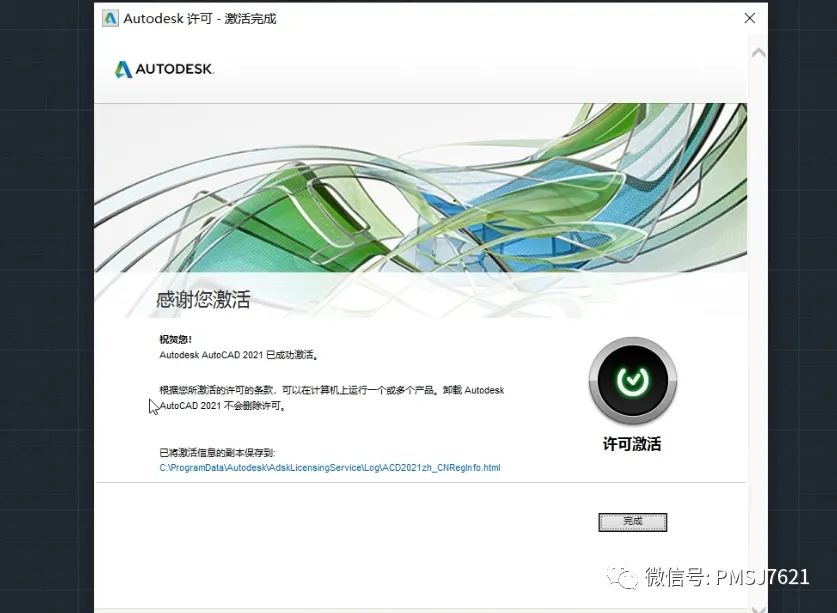The height and width of the screenshot is (613, 837).
Task: Click the Autodesk app icon in the title bar
Action: (110, 18)
